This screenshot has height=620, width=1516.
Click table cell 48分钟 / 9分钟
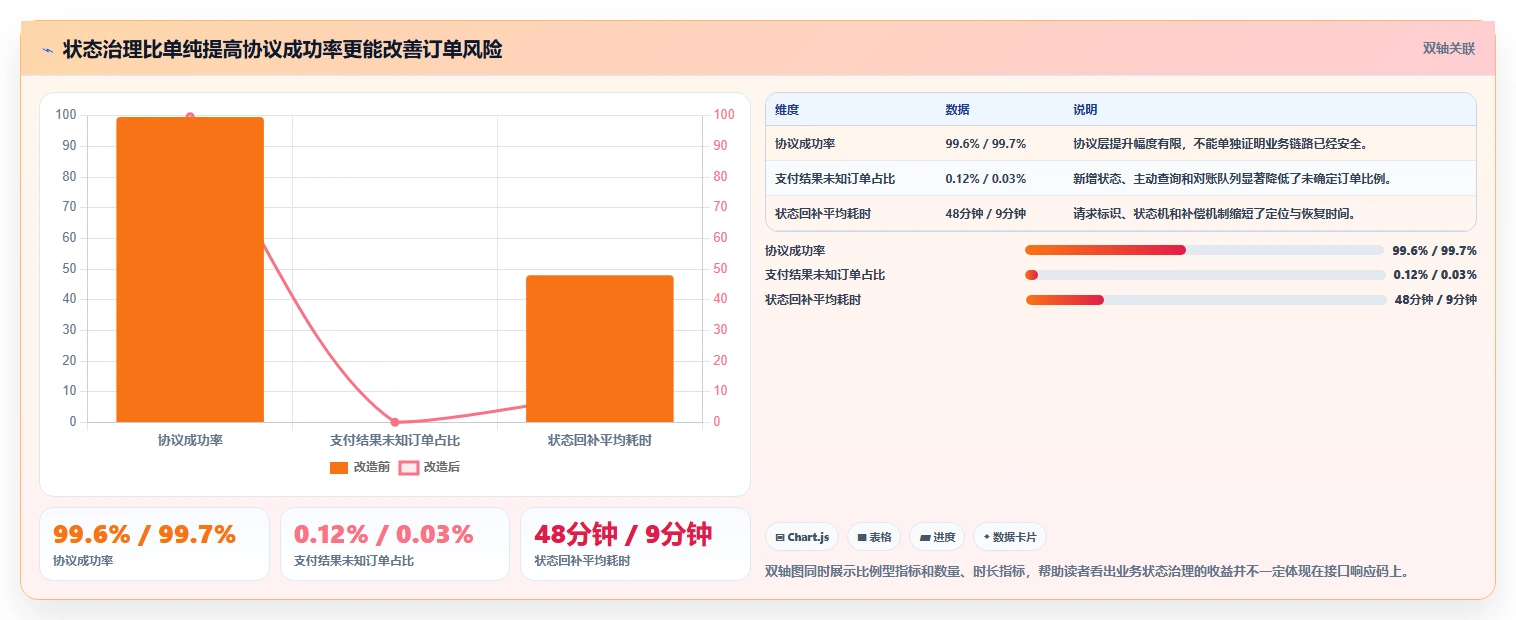986,214
